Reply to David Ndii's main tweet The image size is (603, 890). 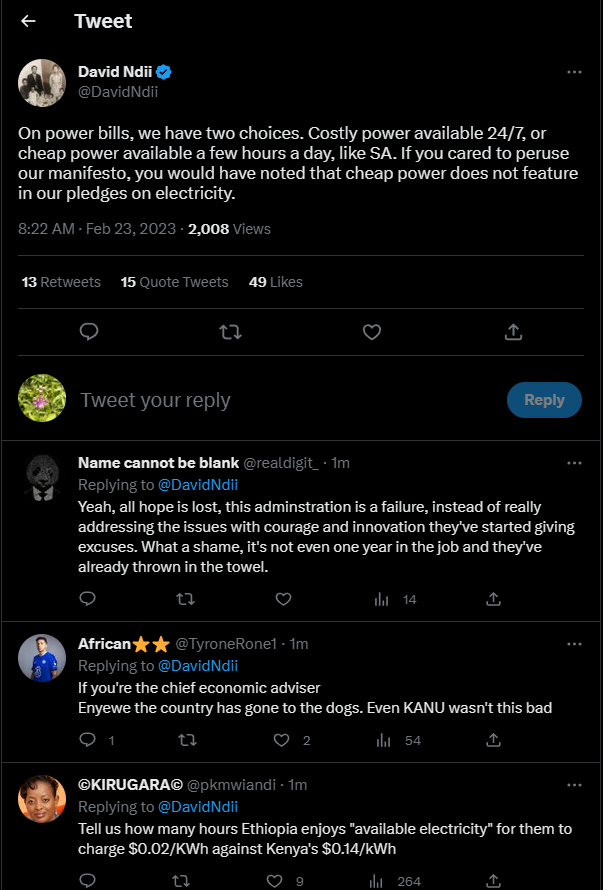coord(88,332)
